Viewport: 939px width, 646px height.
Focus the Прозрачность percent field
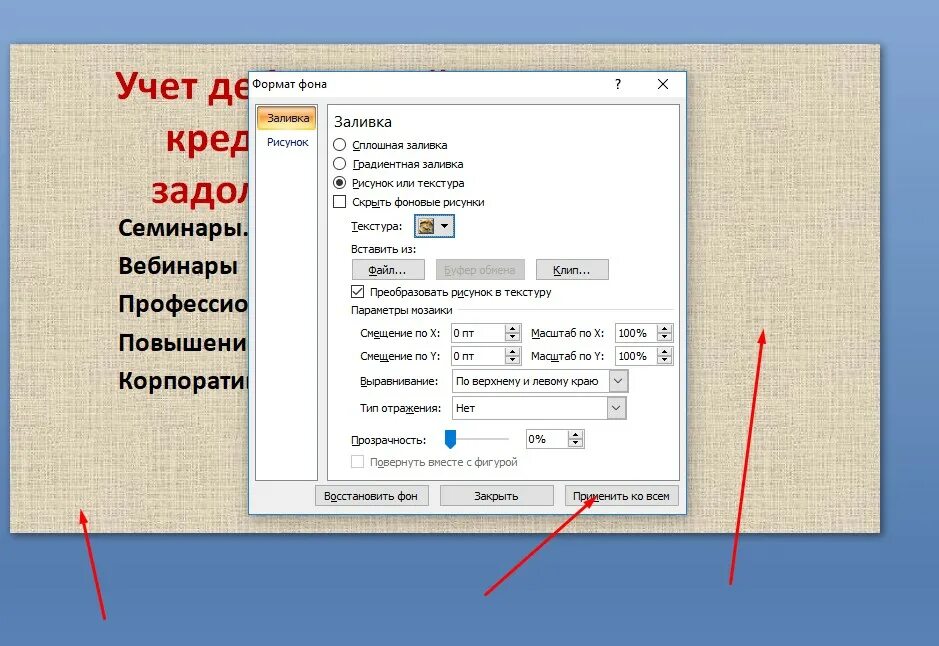point(546,439)
